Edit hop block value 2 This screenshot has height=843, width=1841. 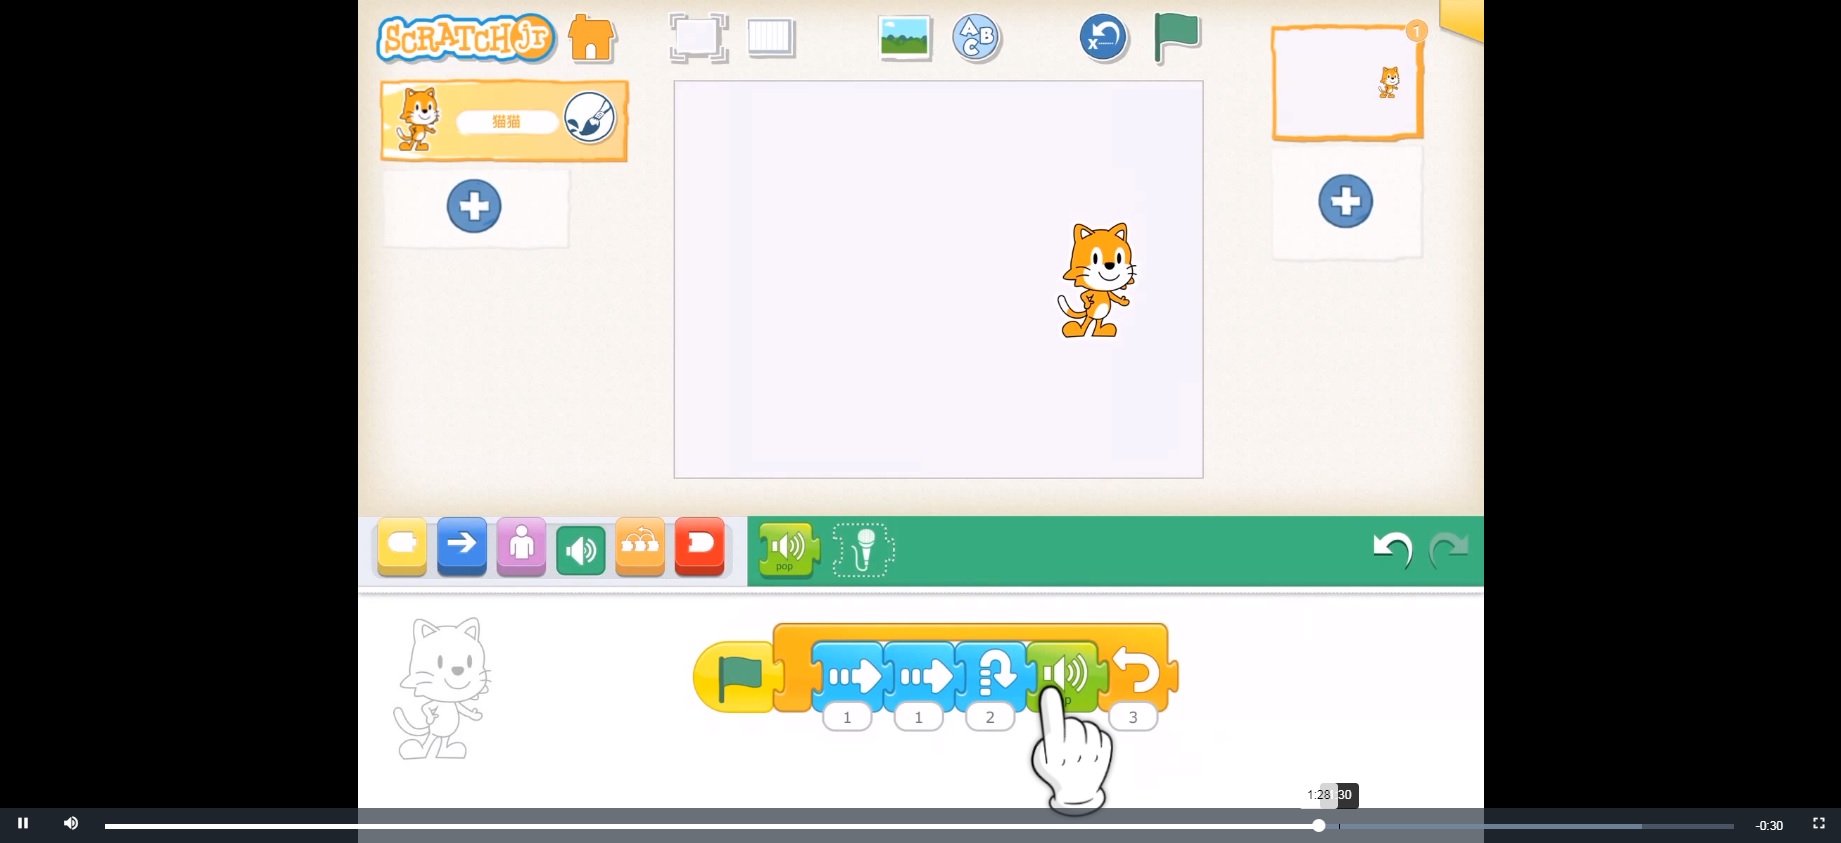click(990, 717)
